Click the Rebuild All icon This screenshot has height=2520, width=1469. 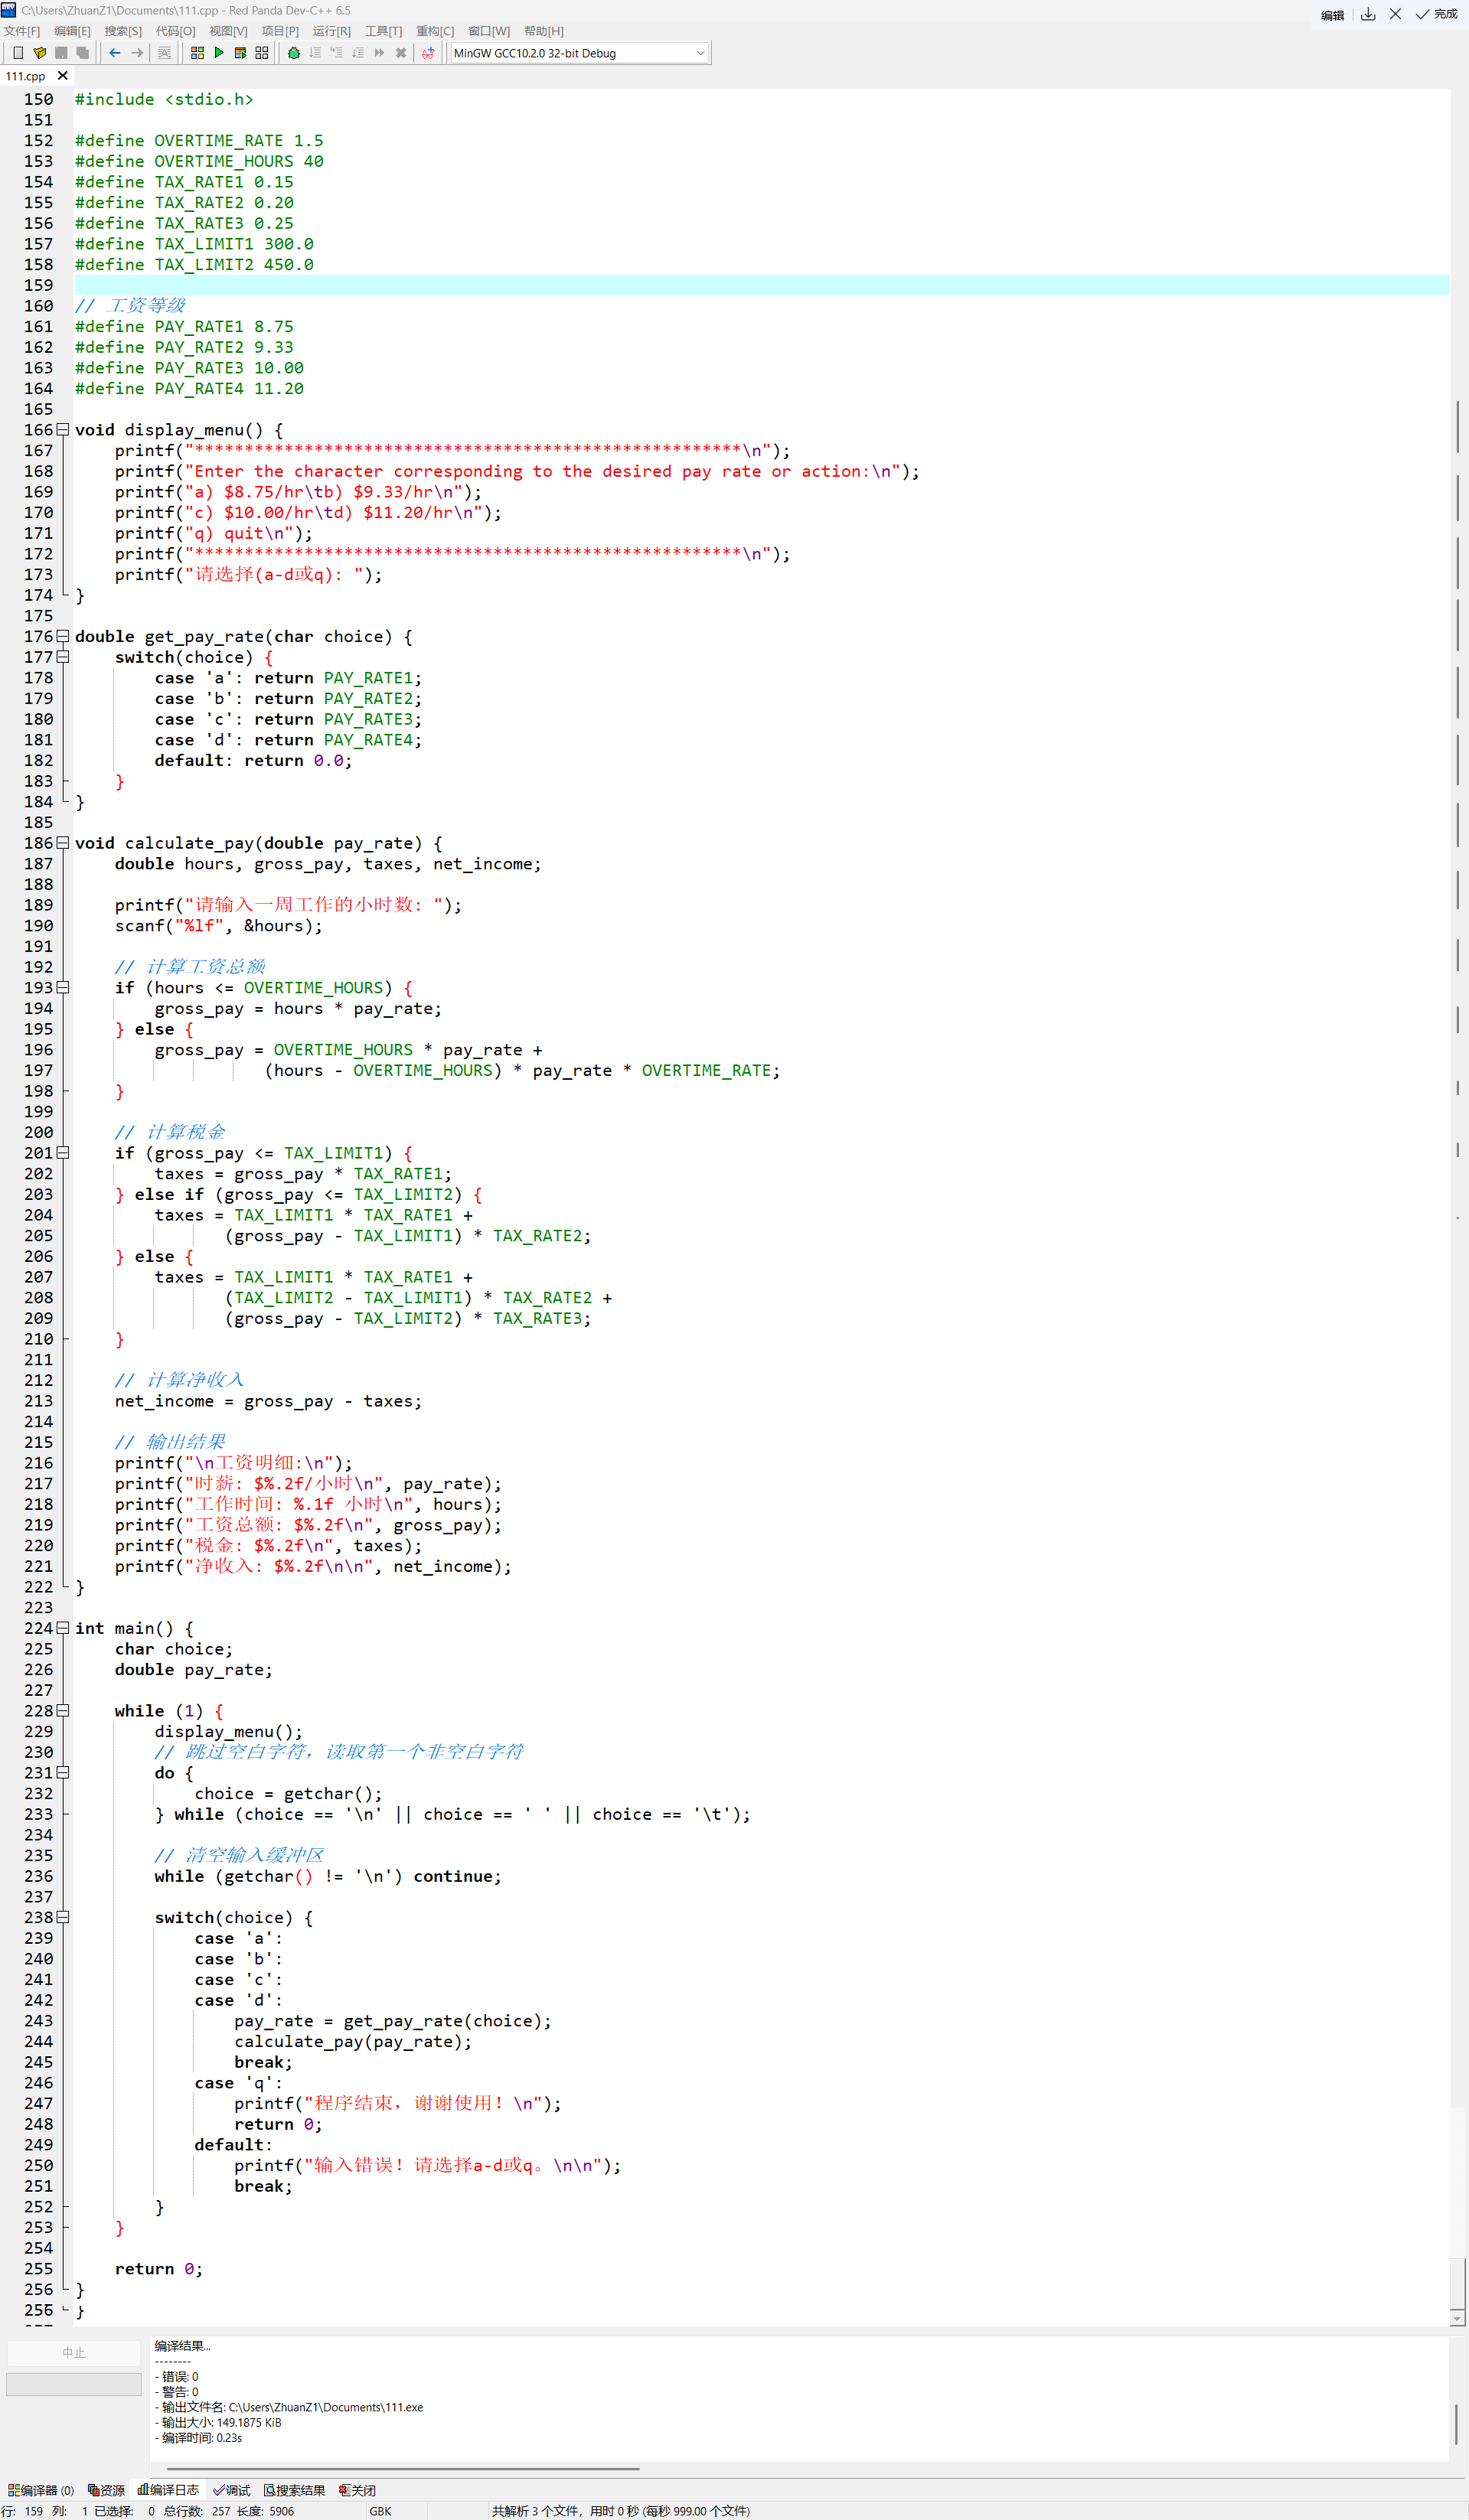262,53
